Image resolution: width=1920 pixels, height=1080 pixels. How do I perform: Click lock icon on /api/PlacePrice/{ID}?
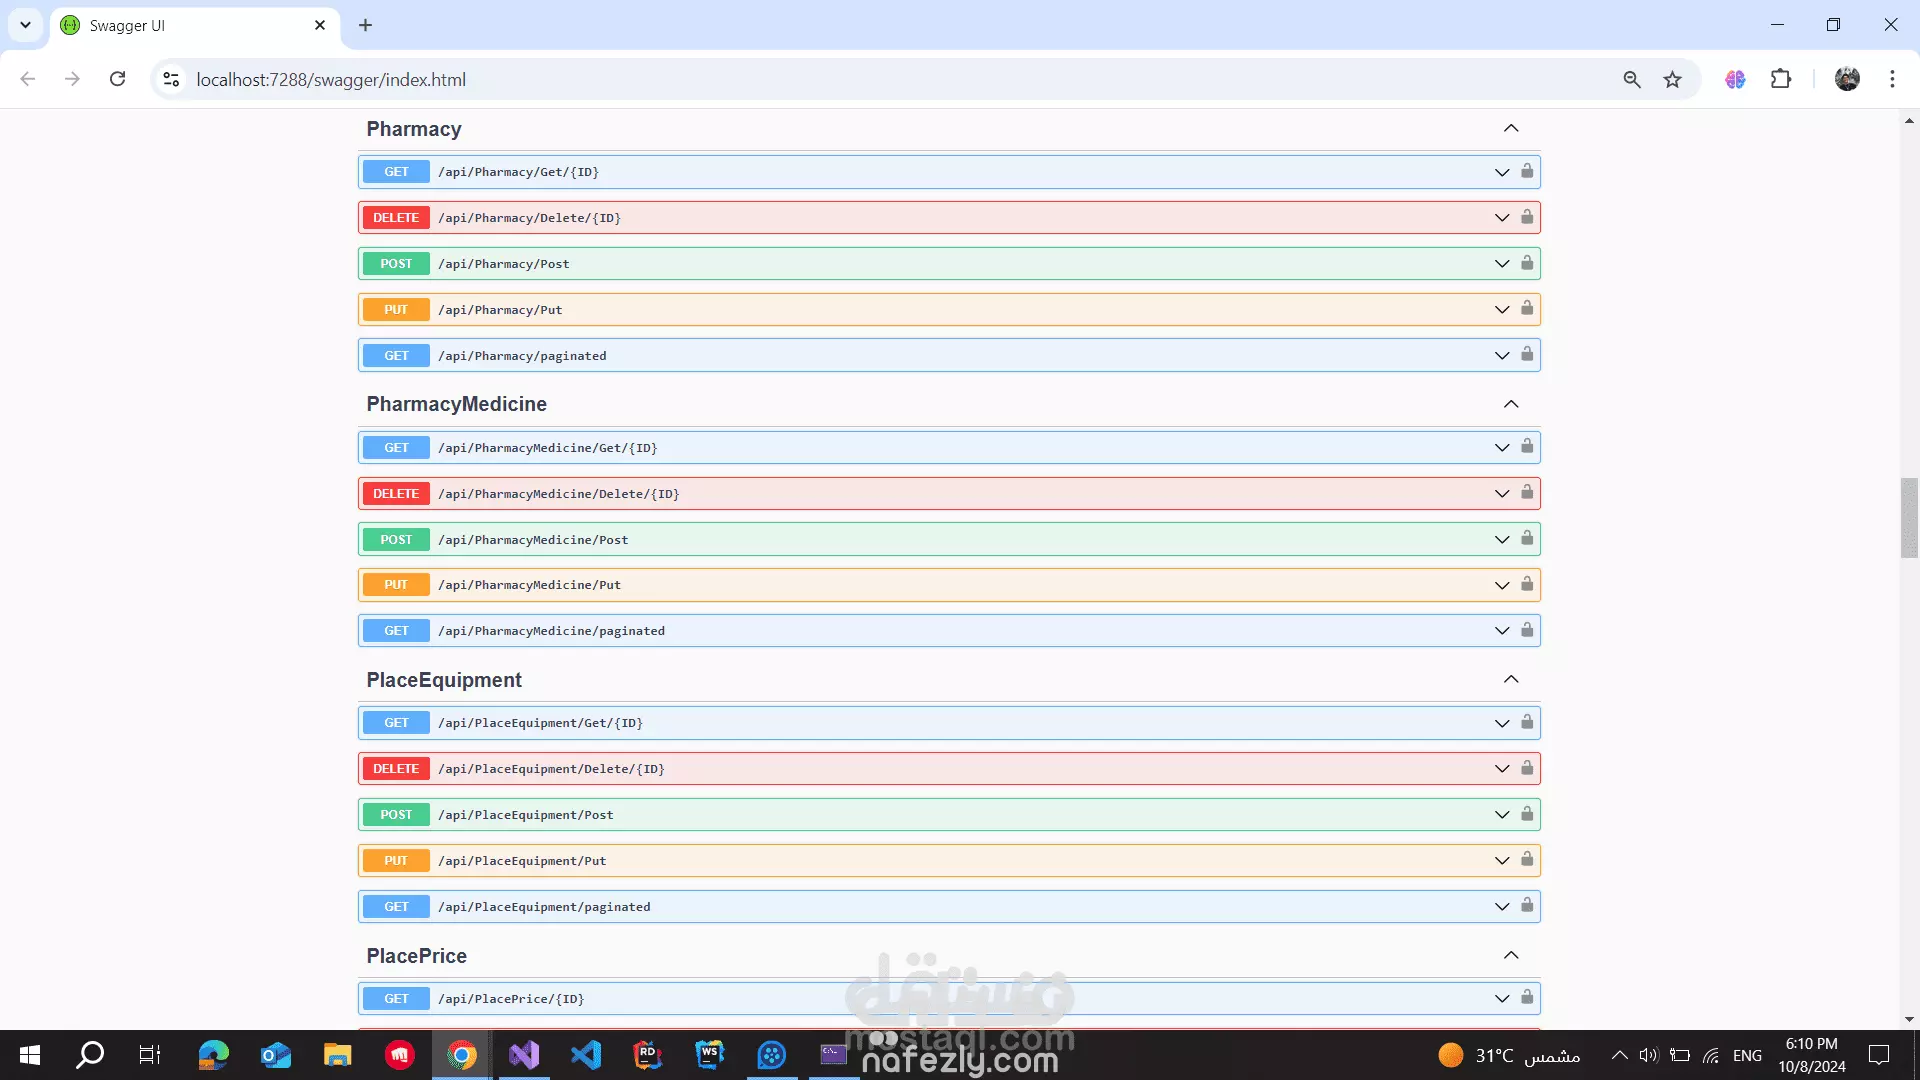click(x=1527, y=997)
